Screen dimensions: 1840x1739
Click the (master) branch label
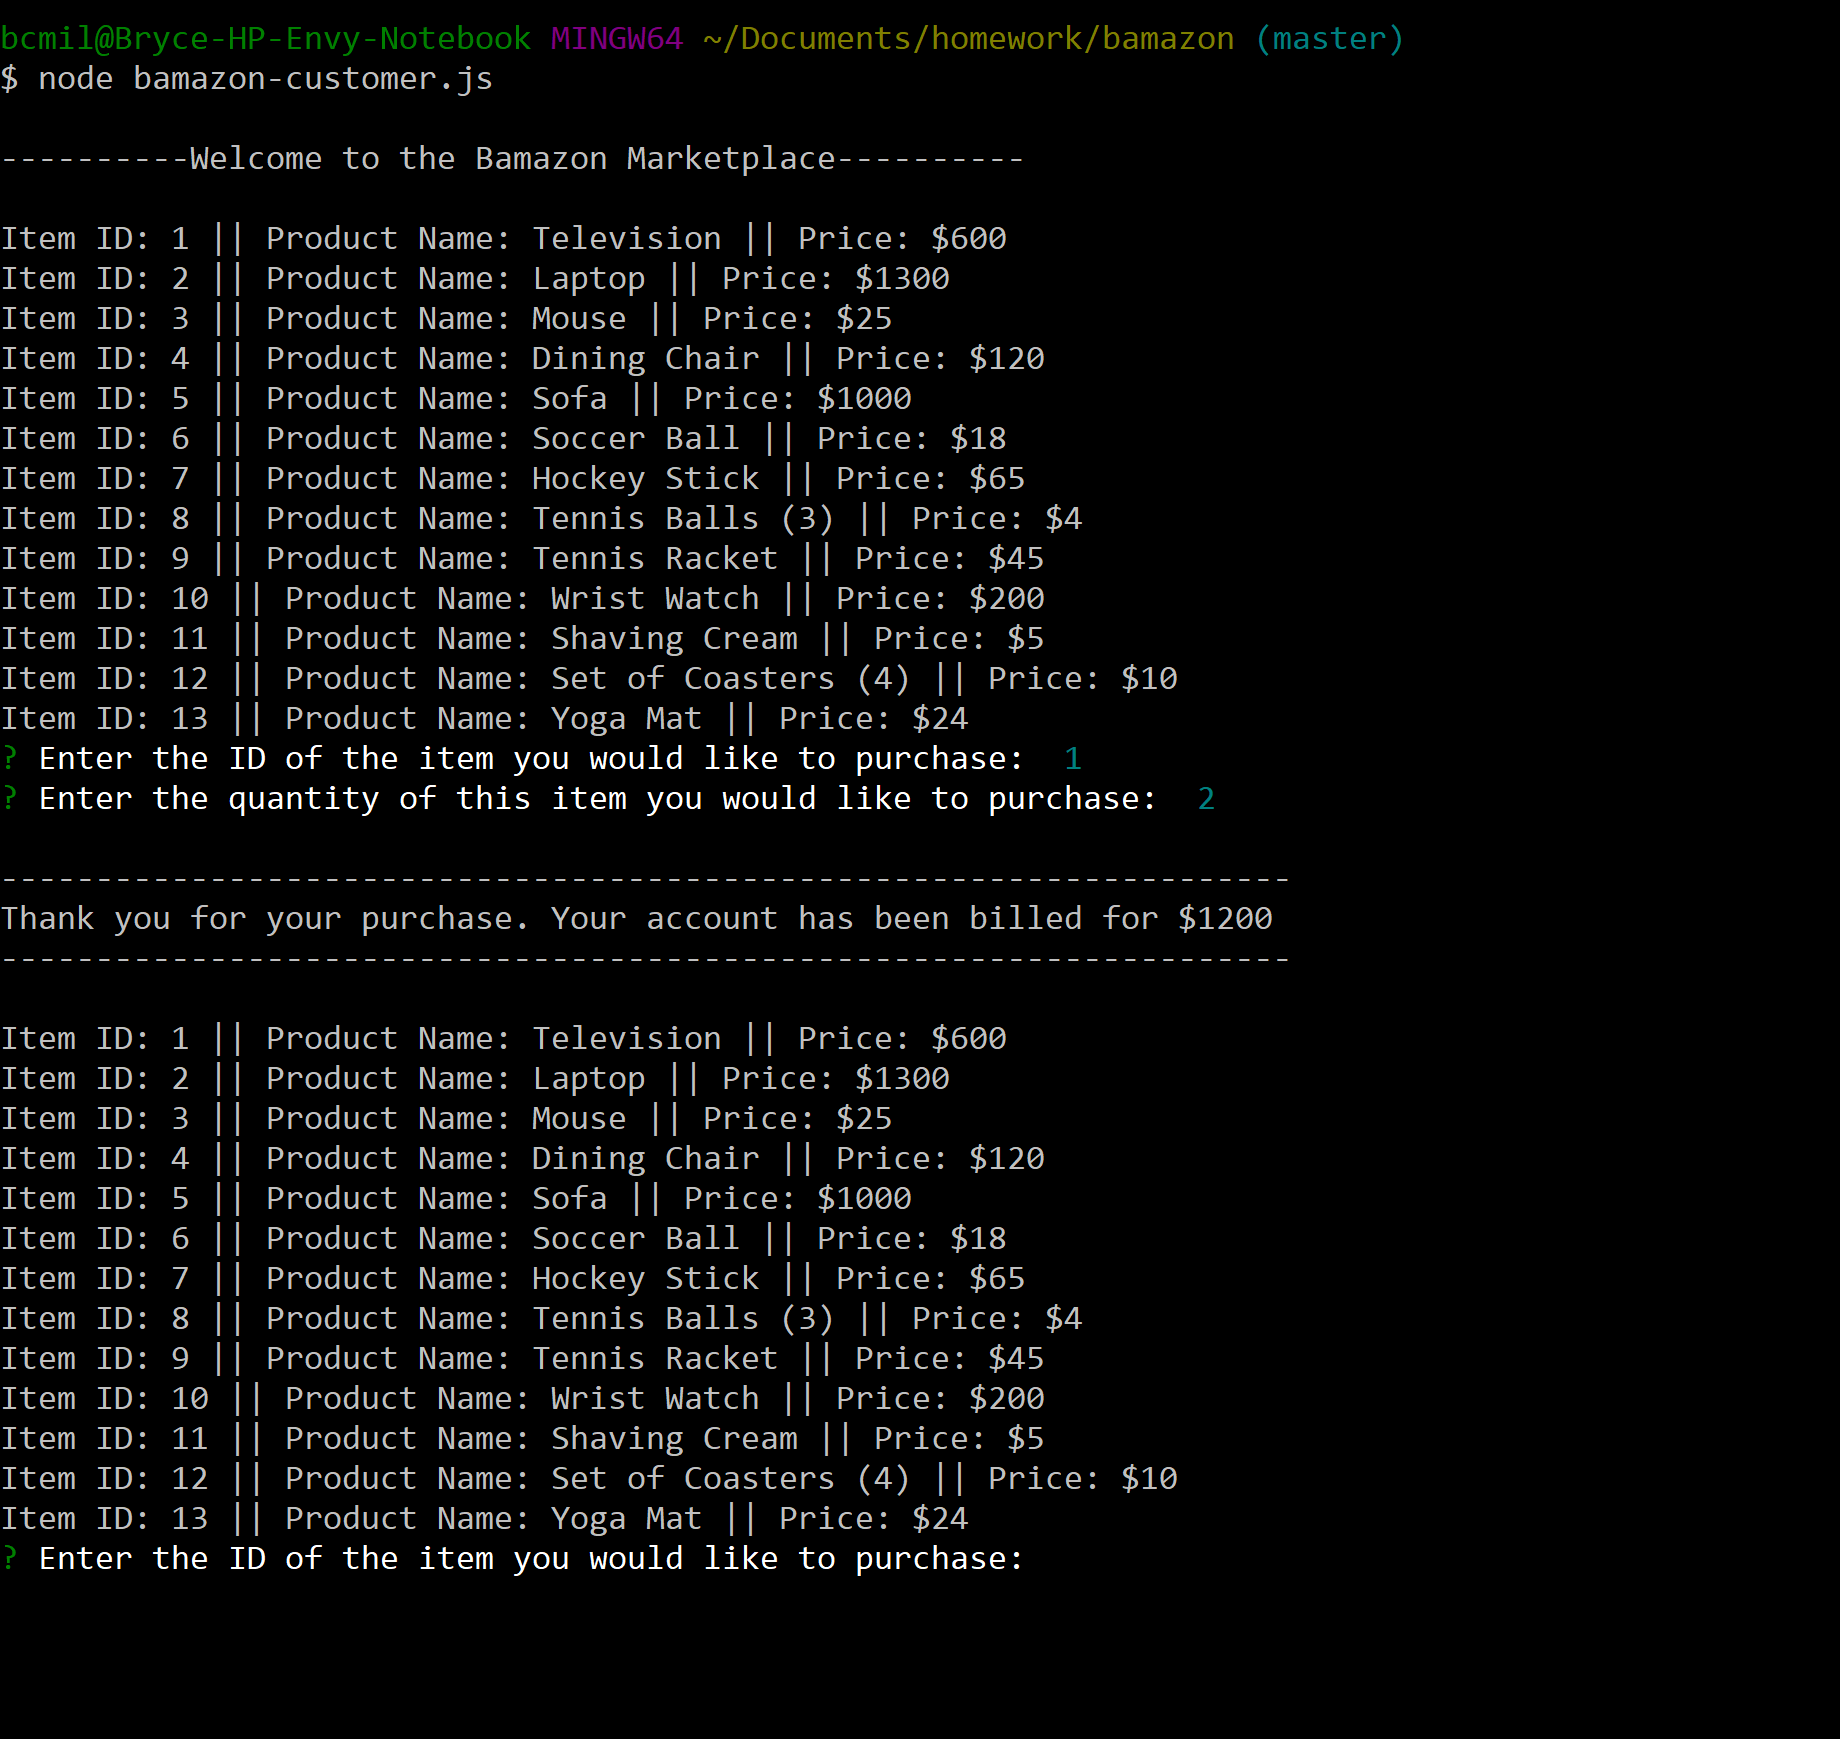[x=1330, y=39]
